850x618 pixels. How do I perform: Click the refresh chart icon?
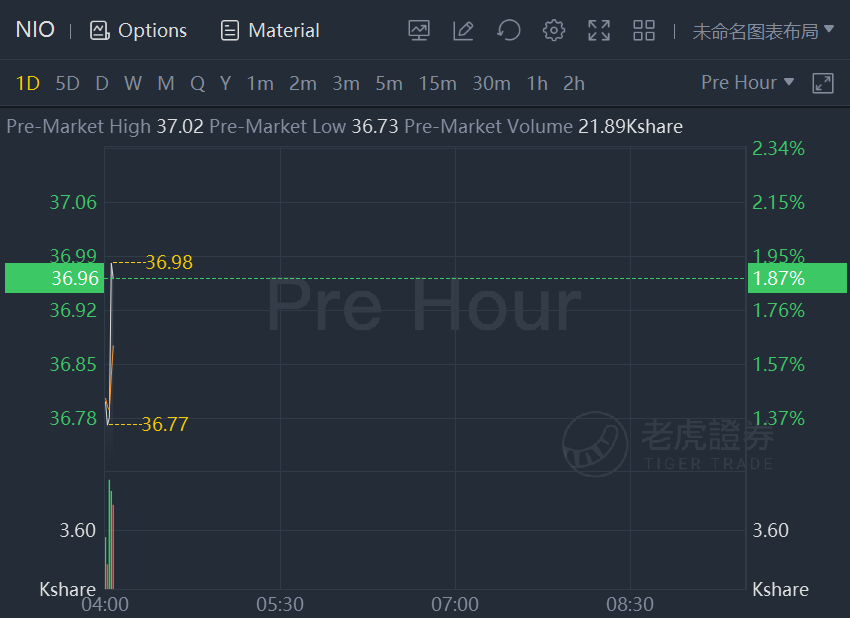pos(508,30)
